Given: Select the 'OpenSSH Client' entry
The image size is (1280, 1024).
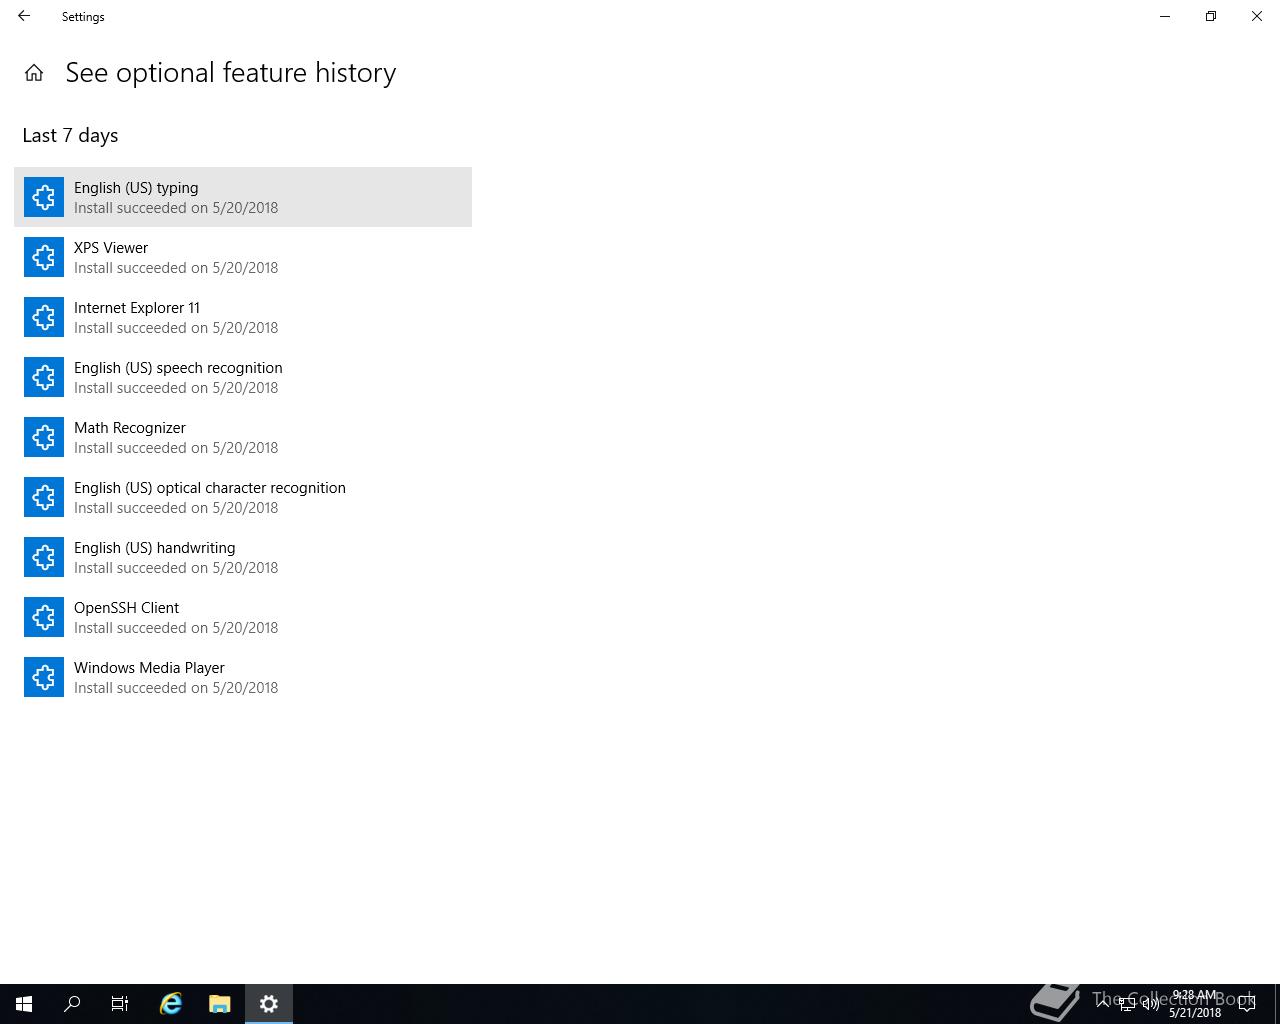Looking at the screenshot, I should click(243, 617).
